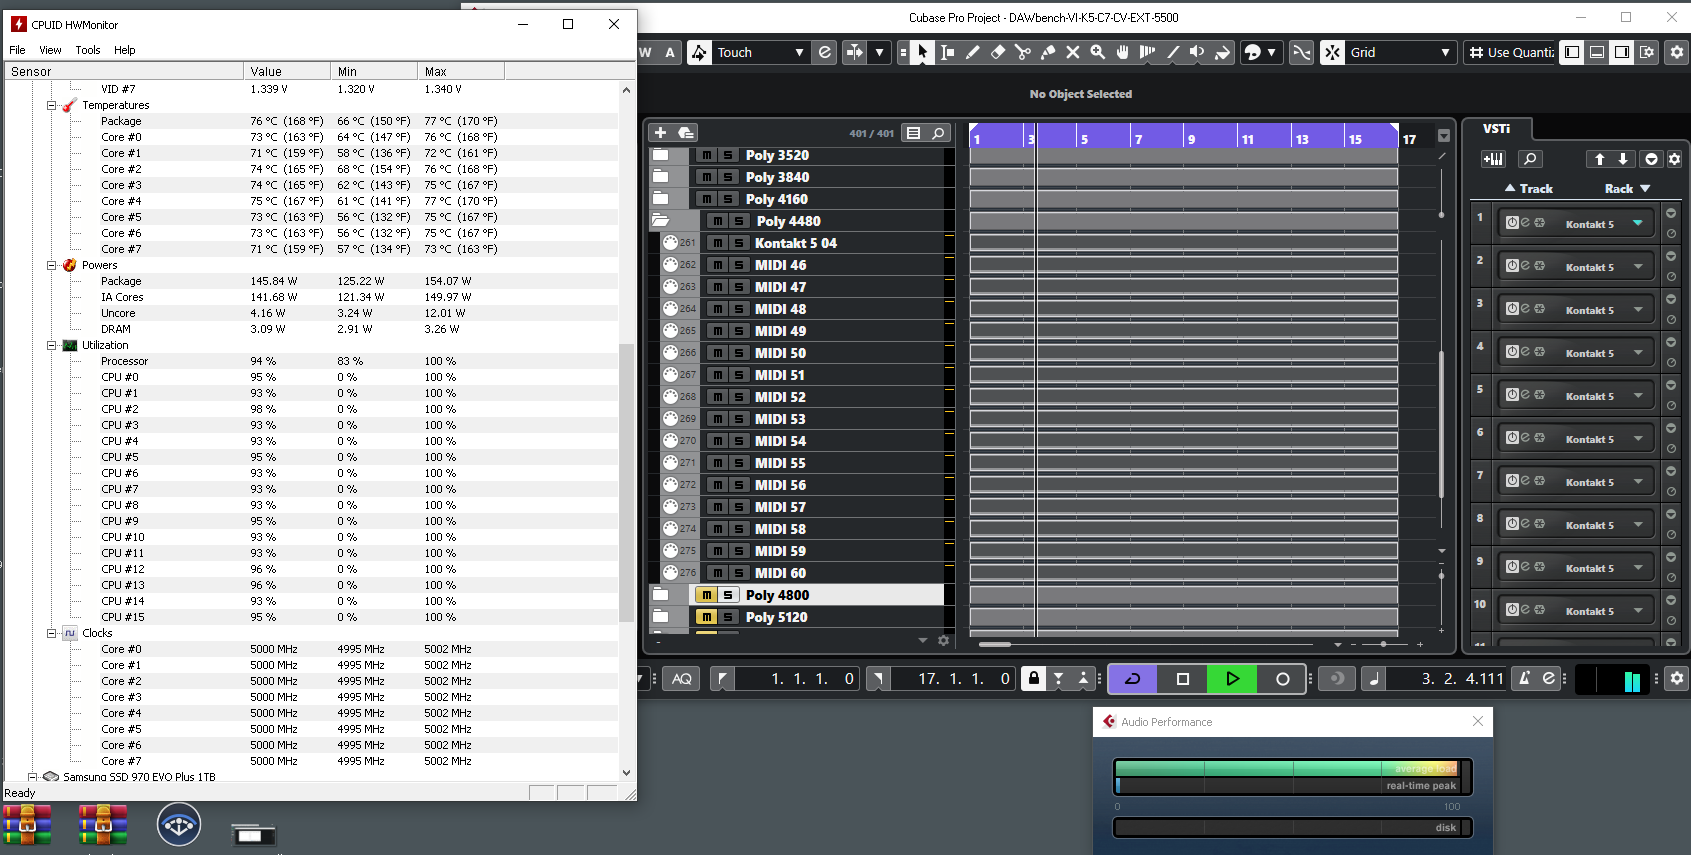Select the Mute X tool

(1072, 52)
